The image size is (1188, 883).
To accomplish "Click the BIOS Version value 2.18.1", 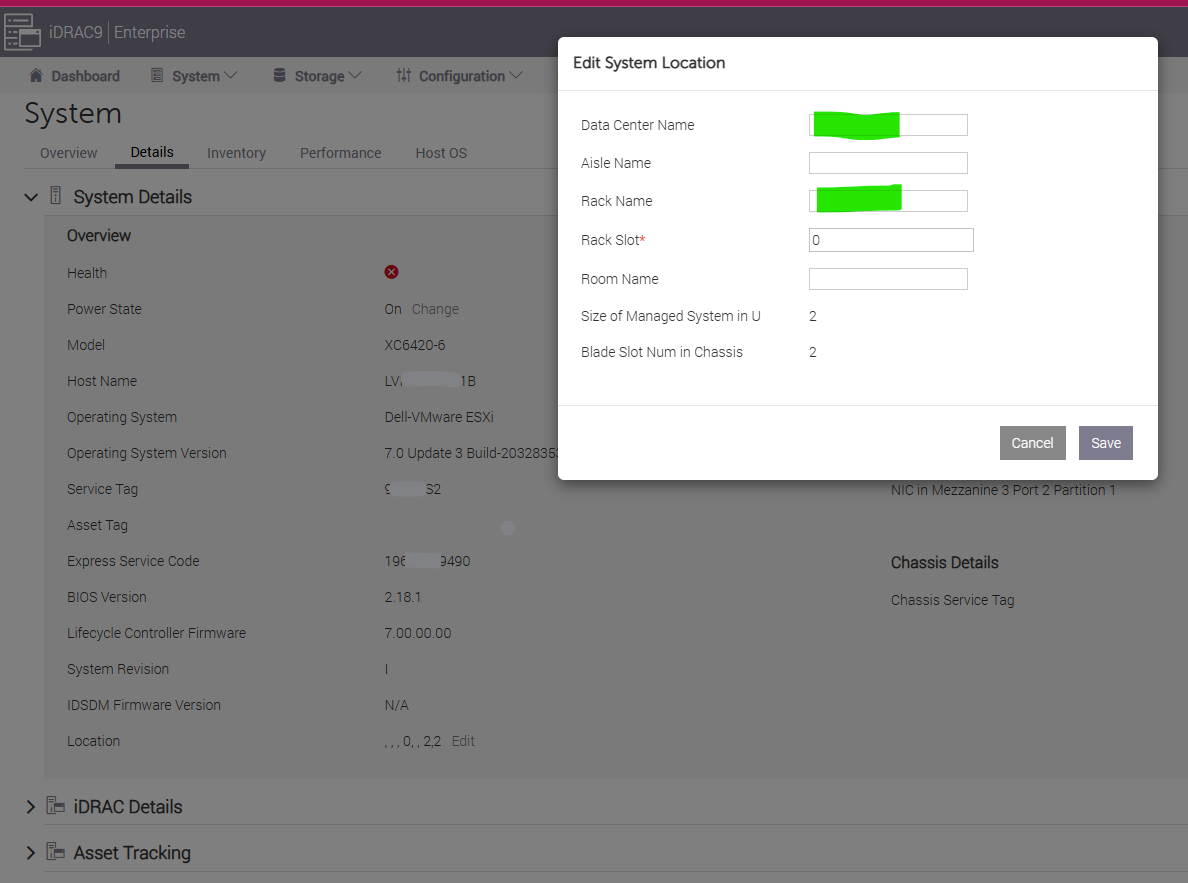I will click(x=402, y=597).
